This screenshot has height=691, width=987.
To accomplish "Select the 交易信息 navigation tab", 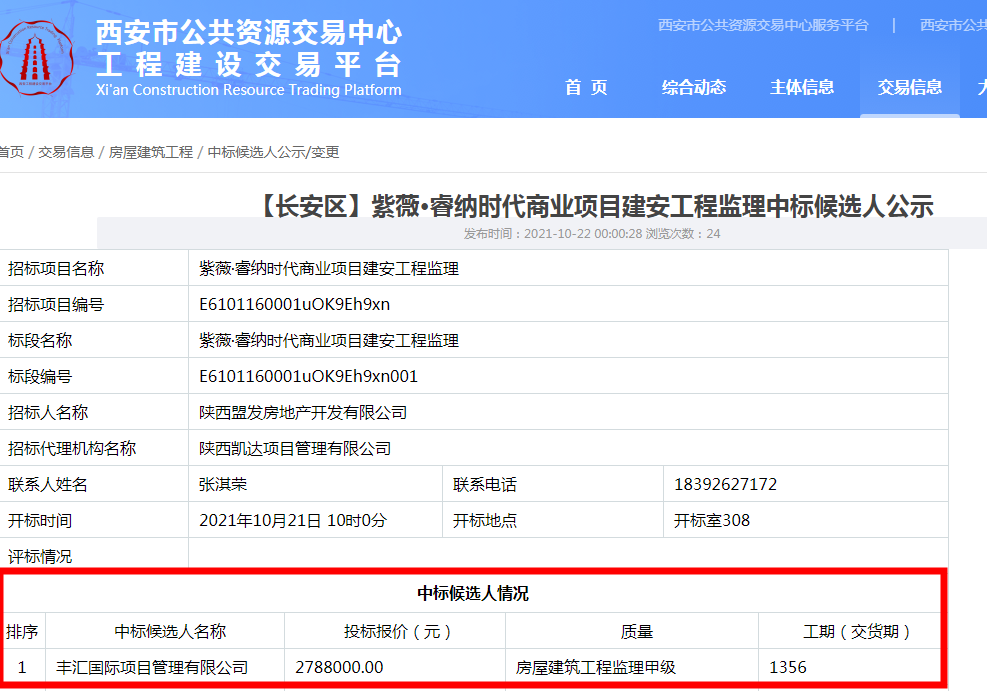I will (x=910, y=87).
